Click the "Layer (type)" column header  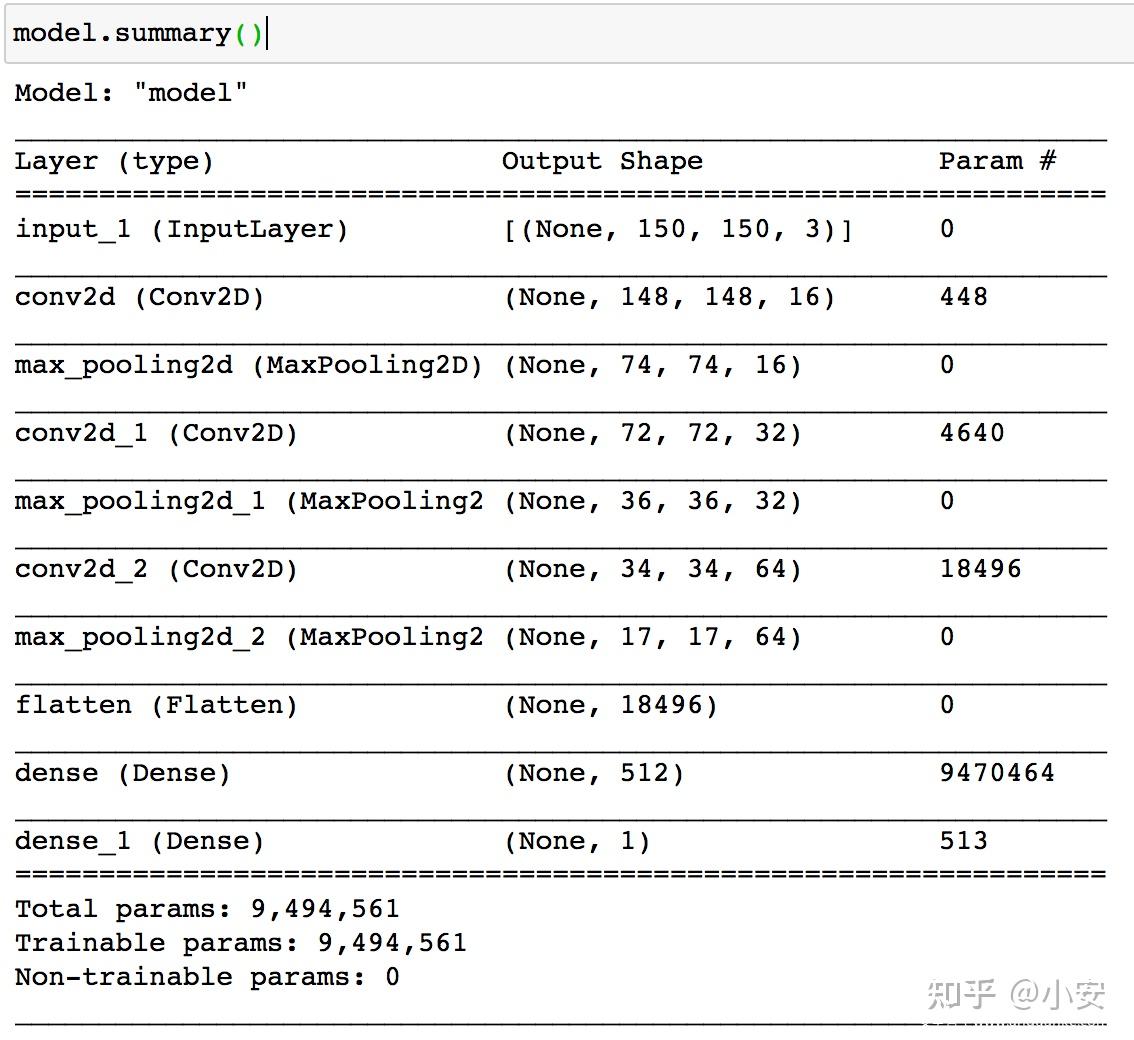(114, 162)
